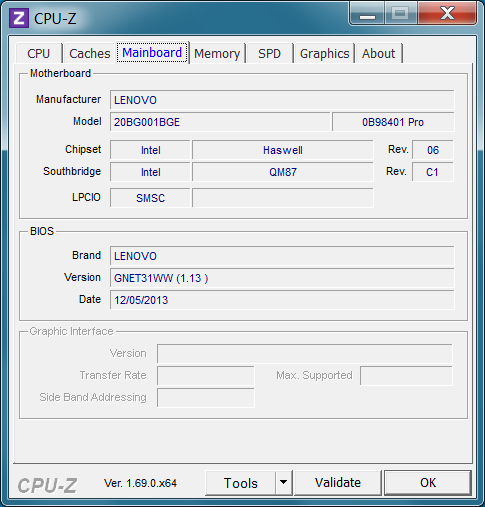Click the CPU-Z purple Z title icon

tap(19, 18)
